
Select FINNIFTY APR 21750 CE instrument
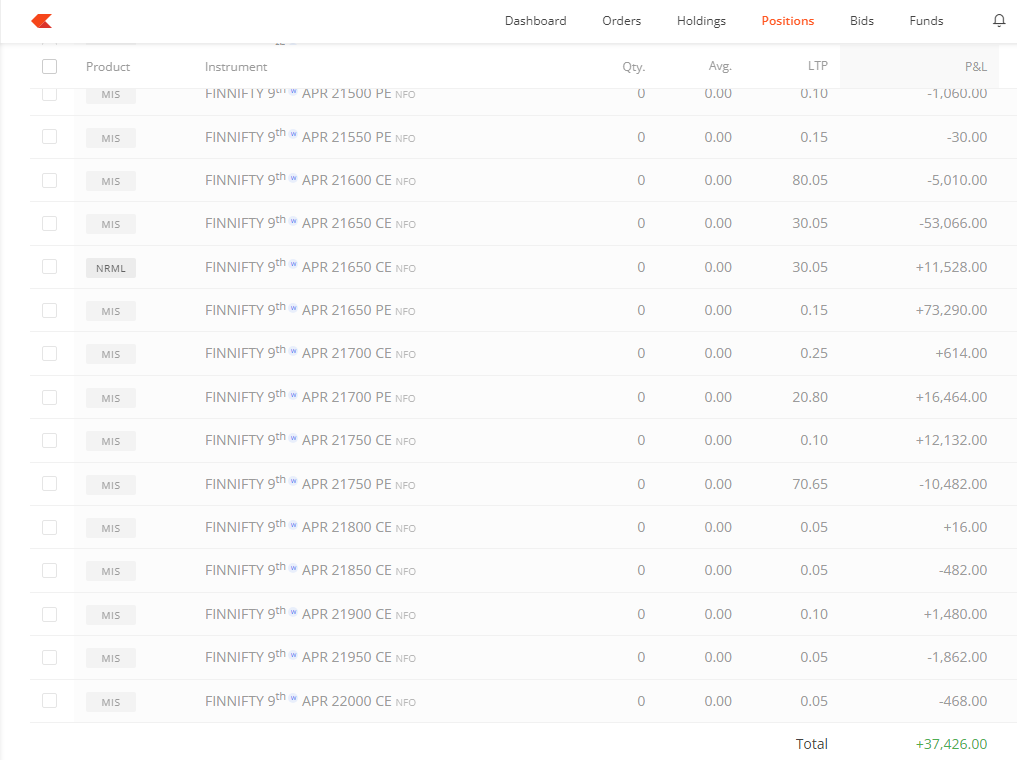point(310,440)
